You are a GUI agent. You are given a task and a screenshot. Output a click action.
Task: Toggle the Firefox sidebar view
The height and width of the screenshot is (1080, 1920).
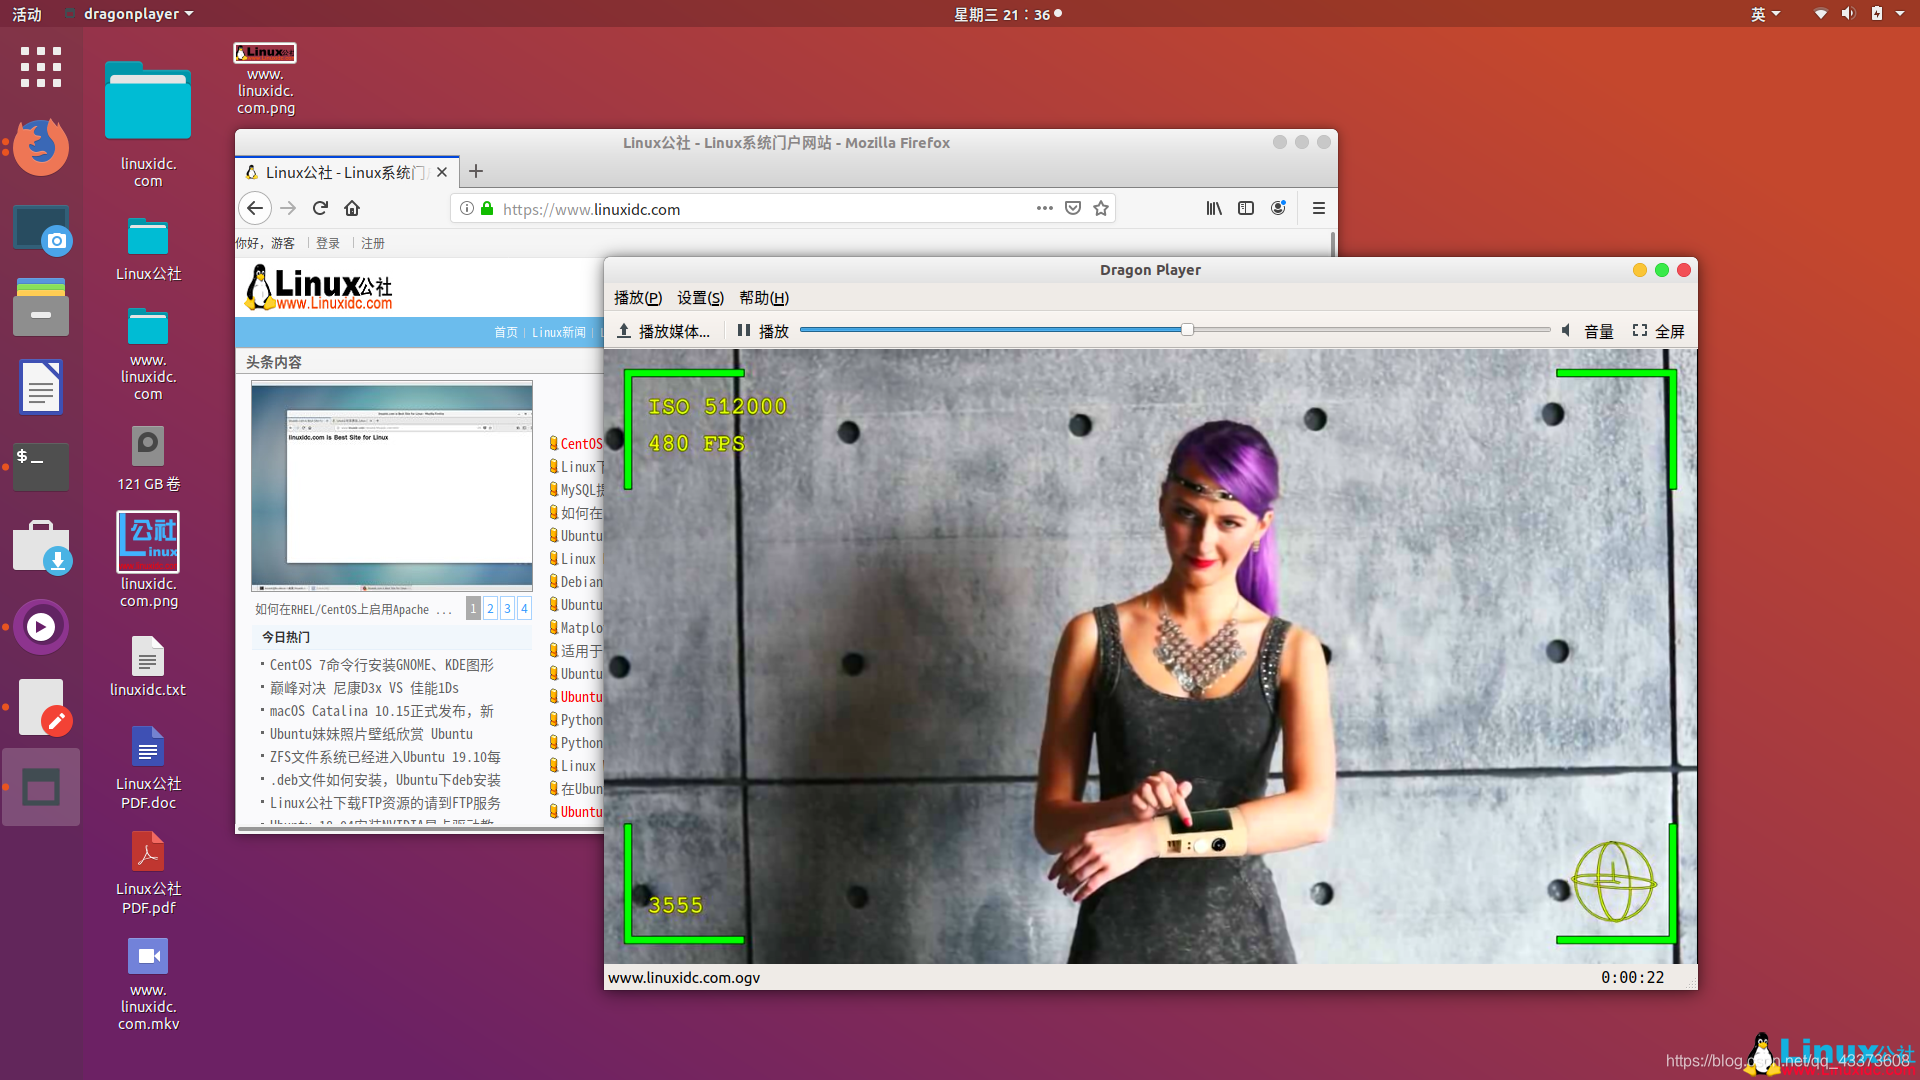pyautogui.click(x=1246, y=208)
